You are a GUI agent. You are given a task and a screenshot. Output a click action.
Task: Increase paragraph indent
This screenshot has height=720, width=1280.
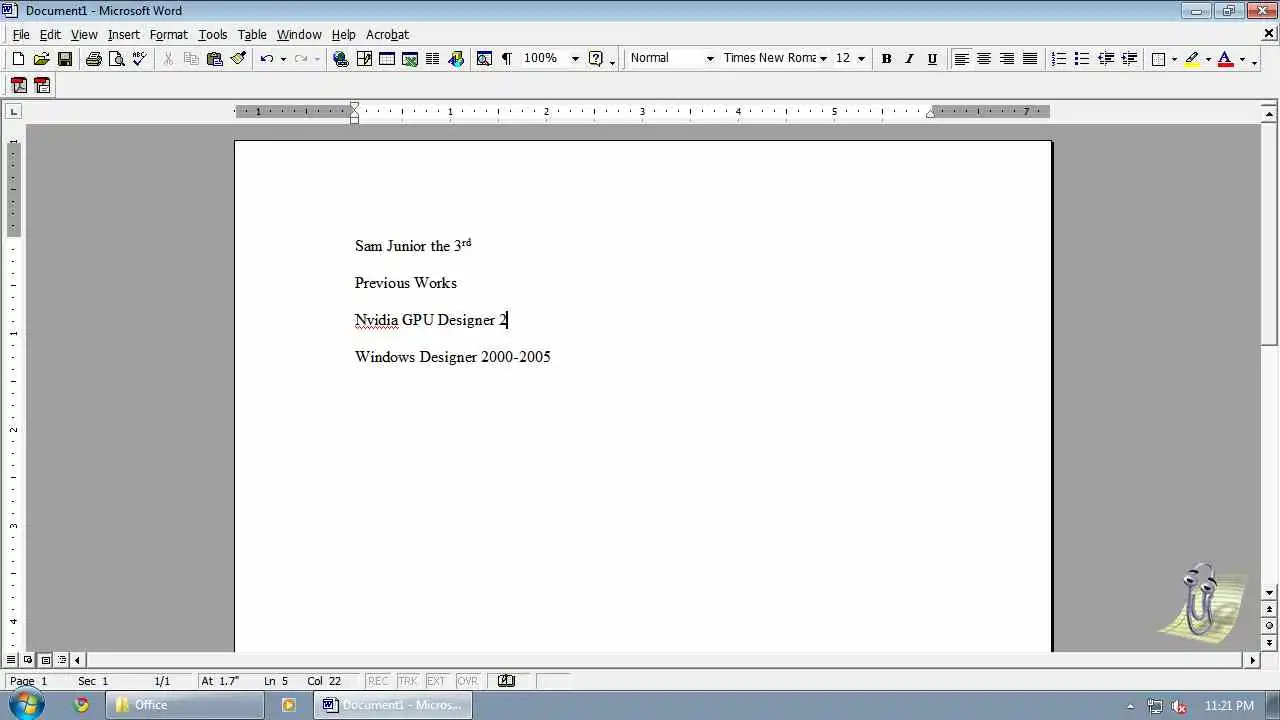click(1129, 59)
